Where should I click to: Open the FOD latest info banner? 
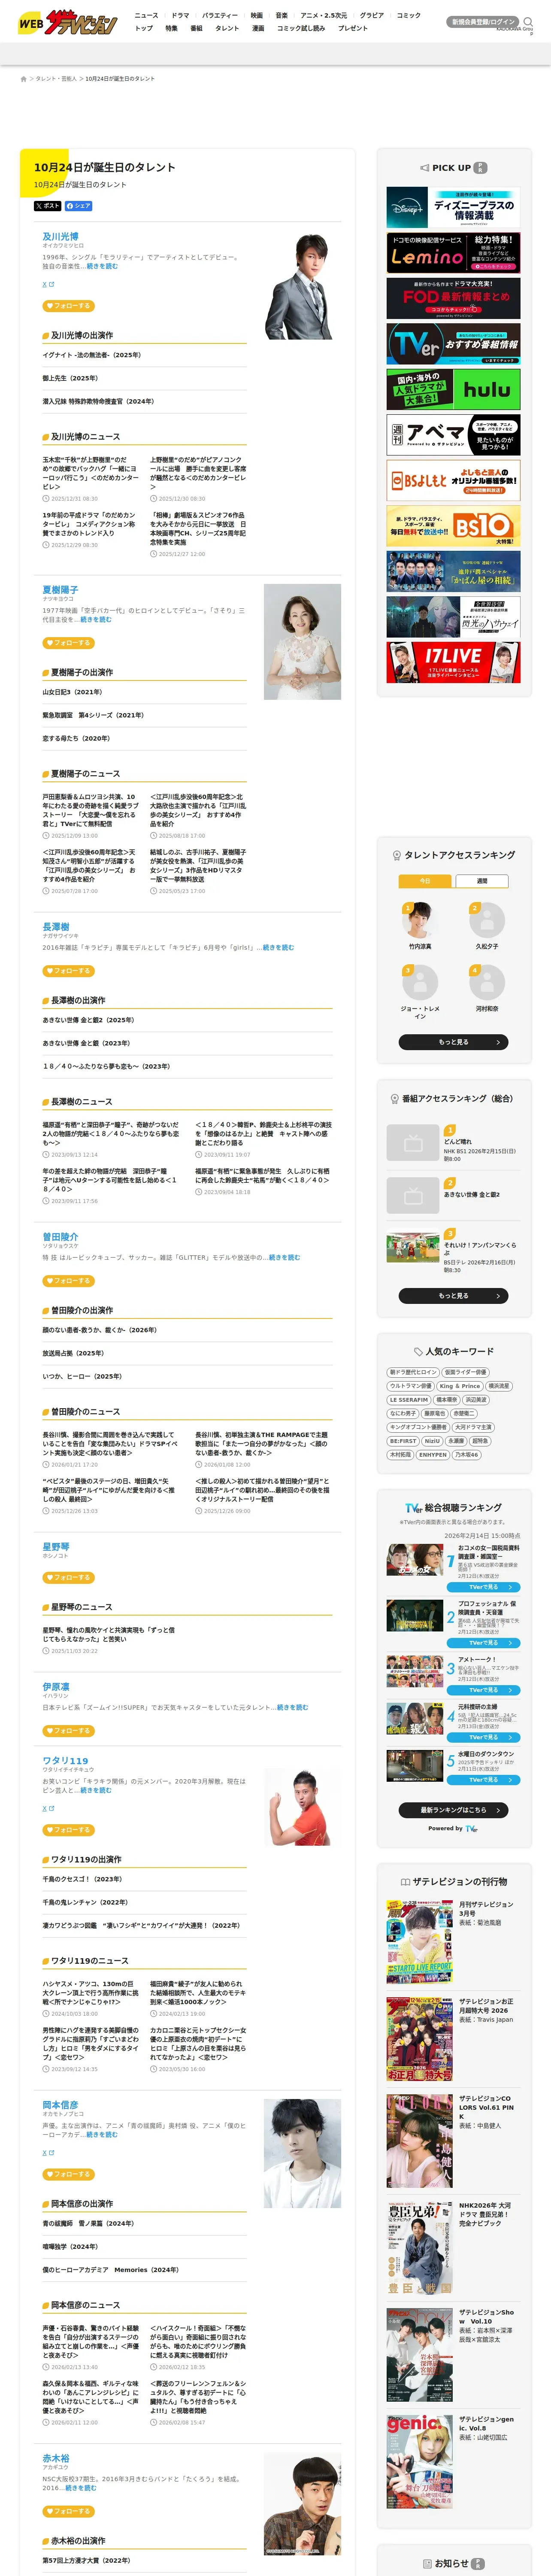(x=453, y=298)
